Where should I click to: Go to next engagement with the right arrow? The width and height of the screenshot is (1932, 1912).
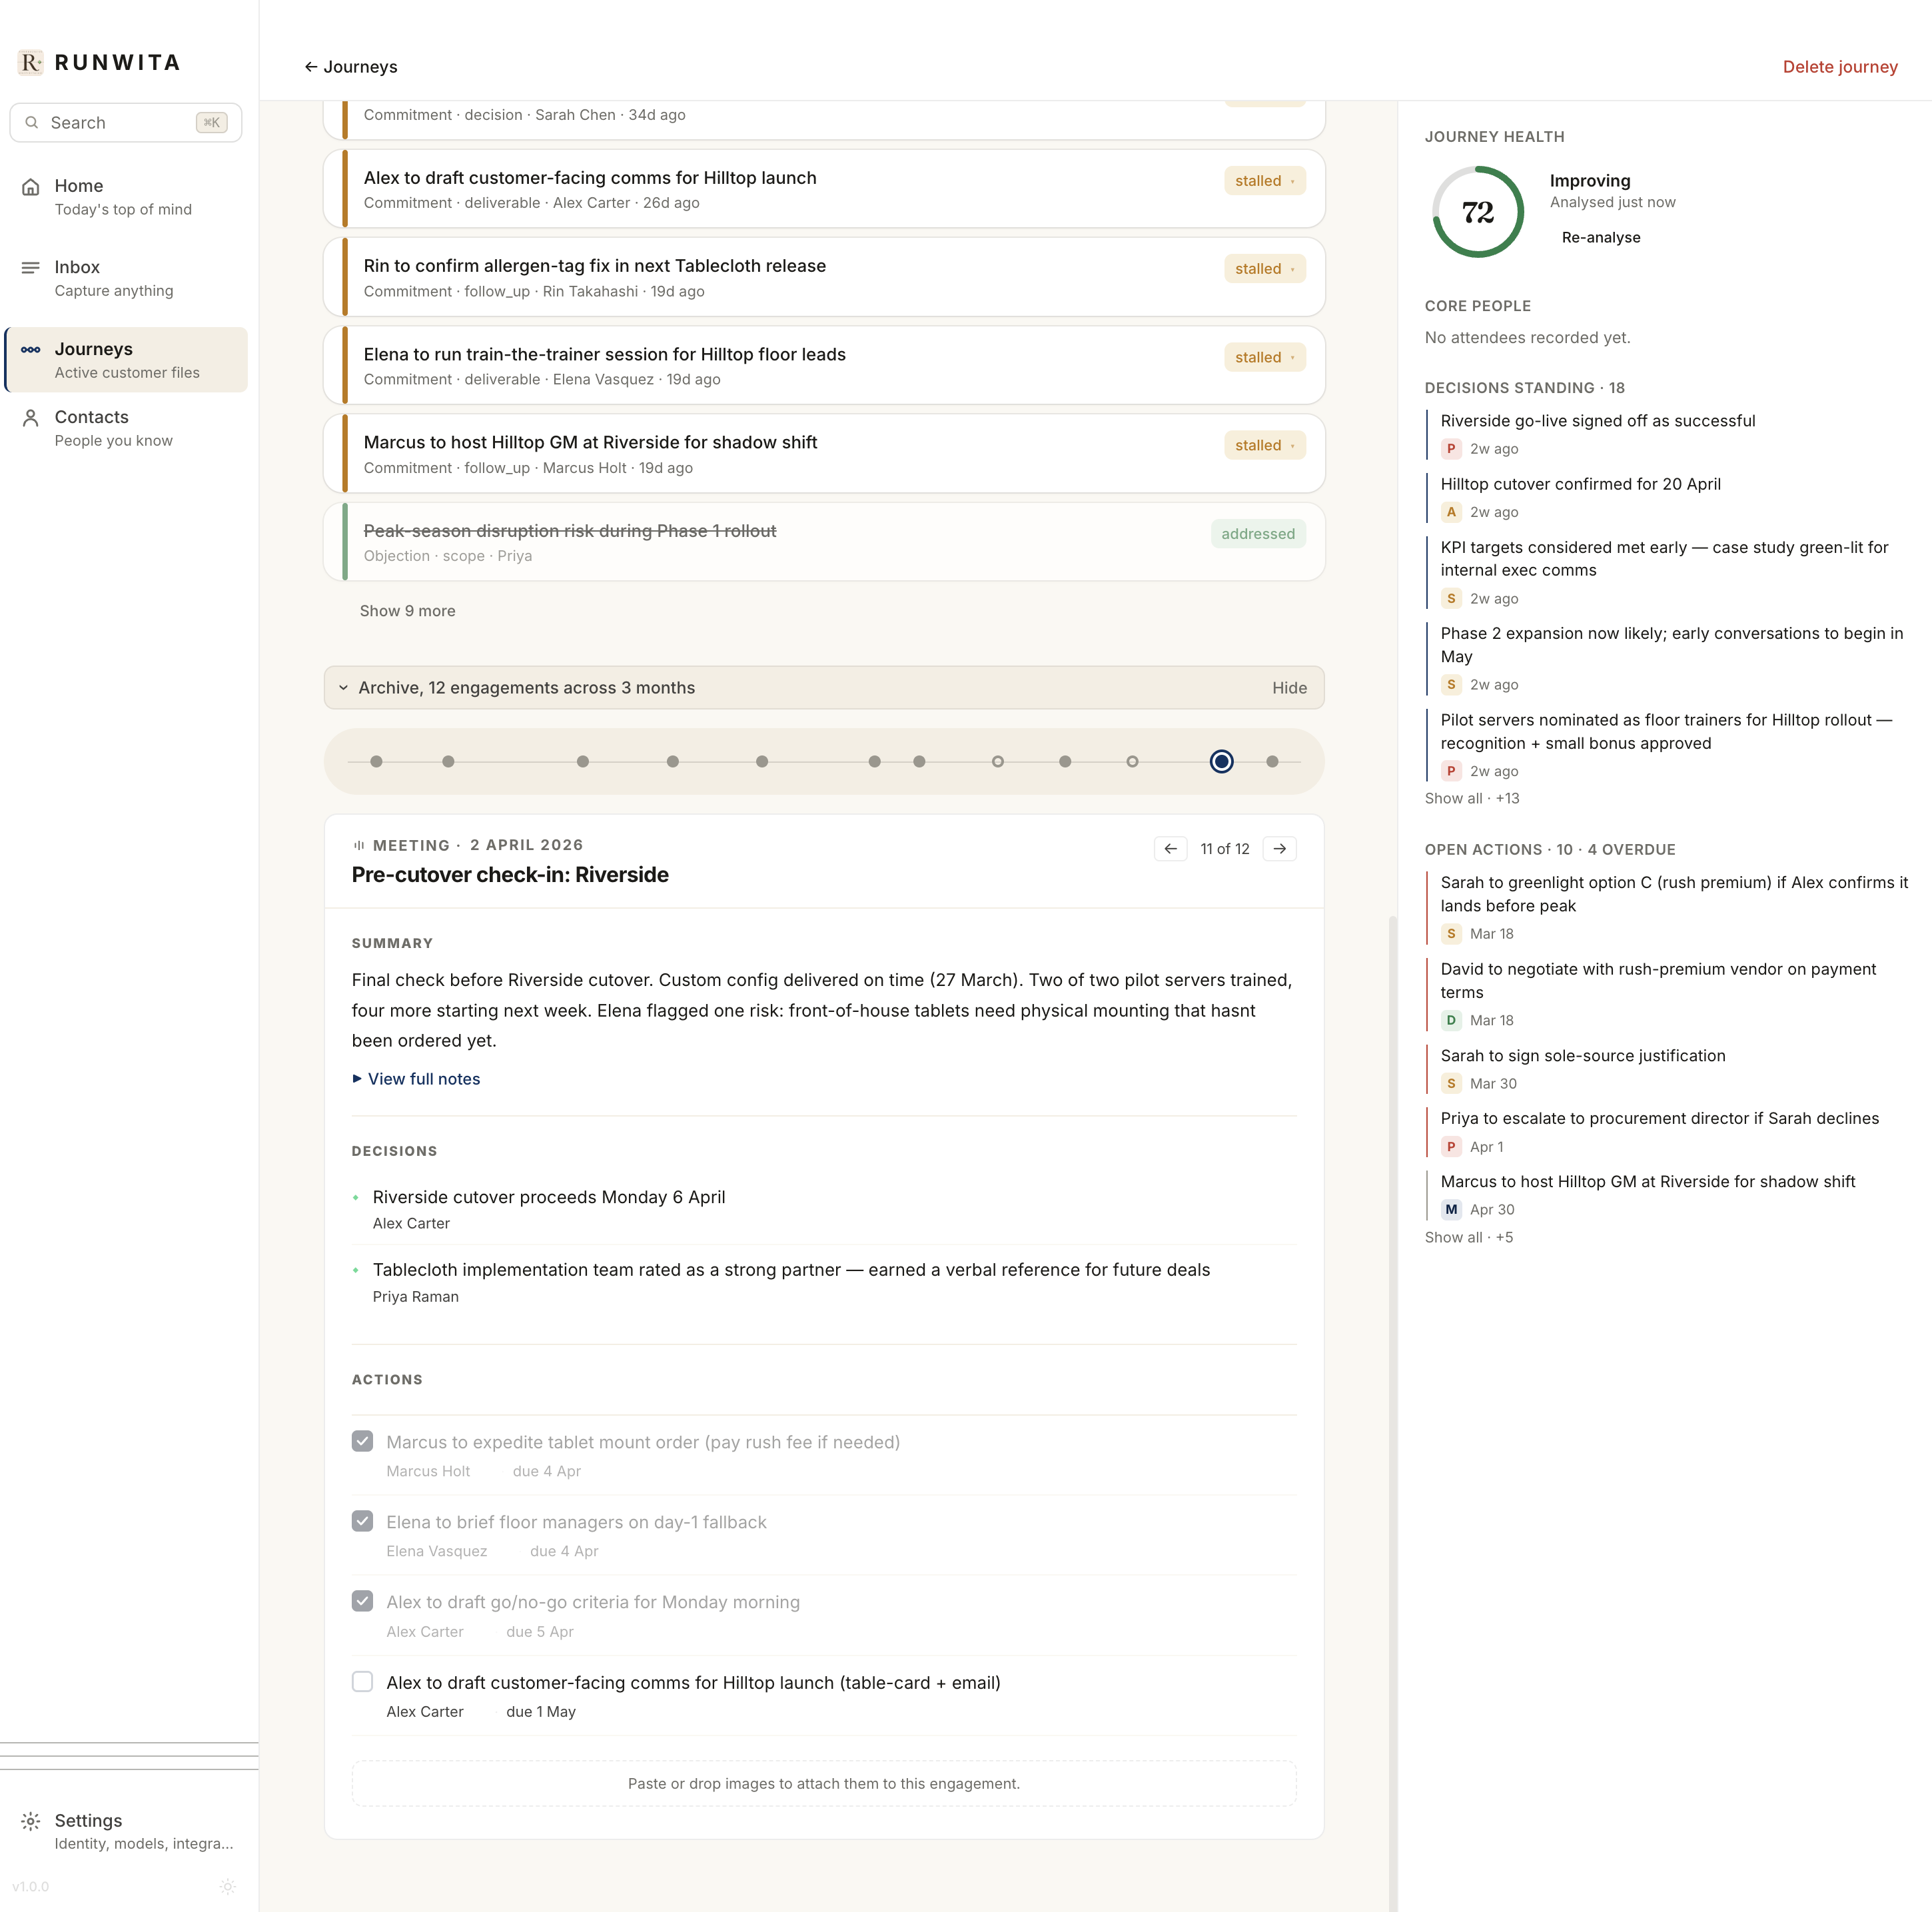1279,848
